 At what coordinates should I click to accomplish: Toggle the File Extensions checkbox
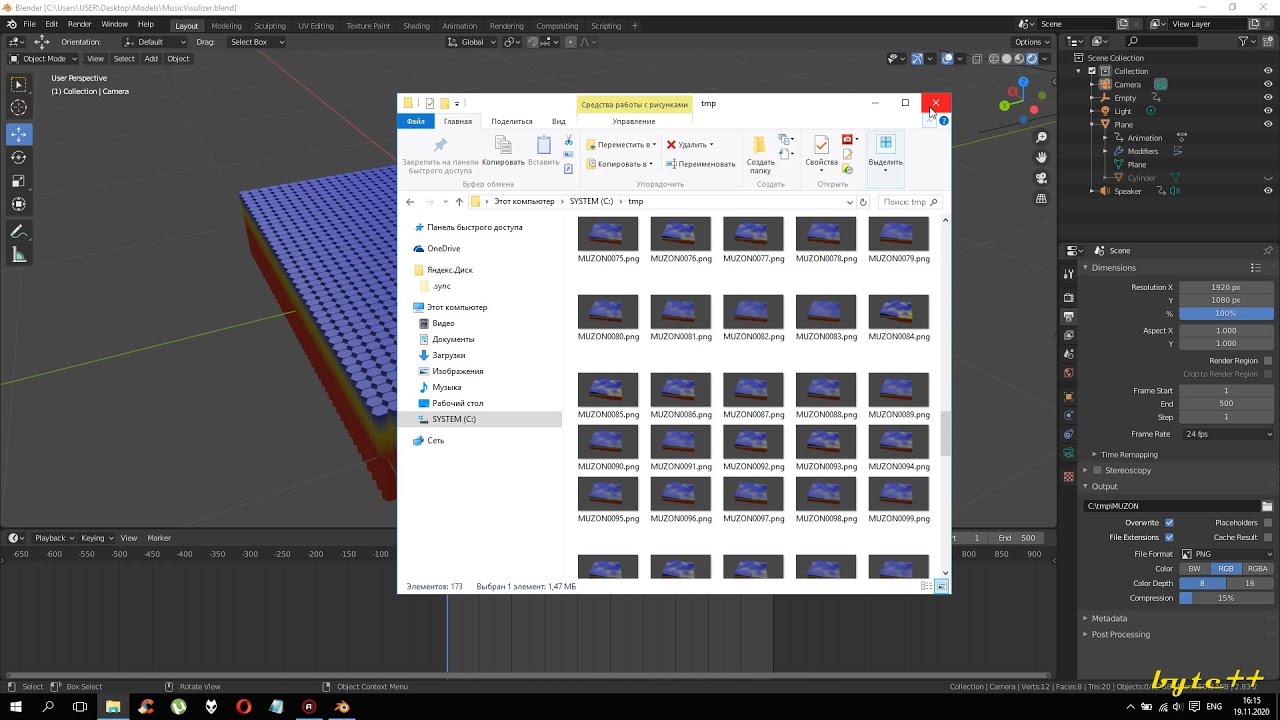1169,538
